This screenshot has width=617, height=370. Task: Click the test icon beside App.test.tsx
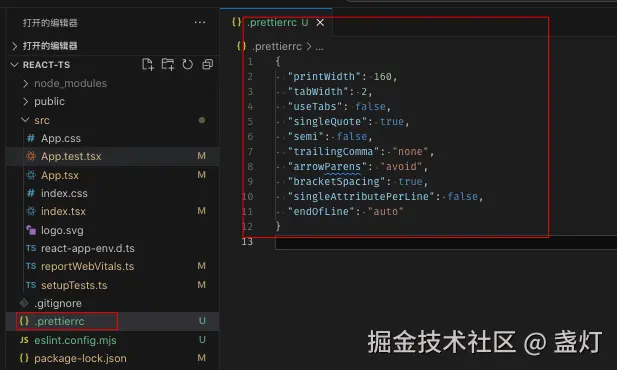click(31, 156)
